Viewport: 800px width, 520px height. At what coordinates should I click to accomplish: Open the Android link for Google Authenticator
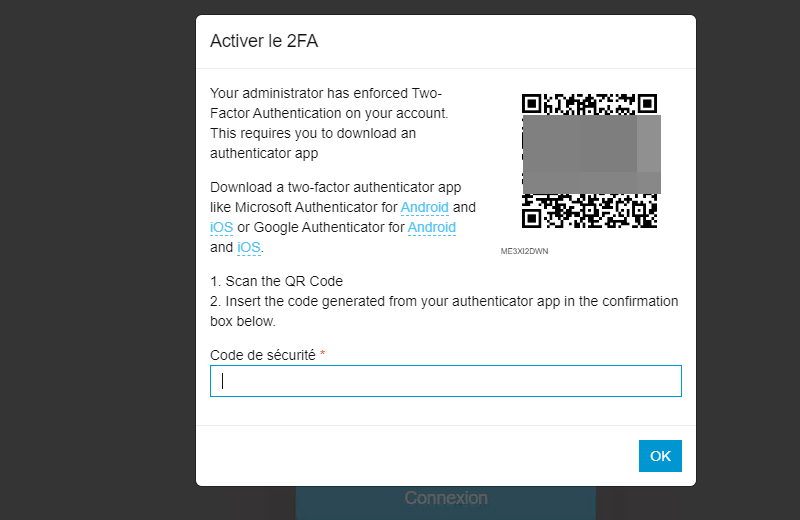coord(431,227)
